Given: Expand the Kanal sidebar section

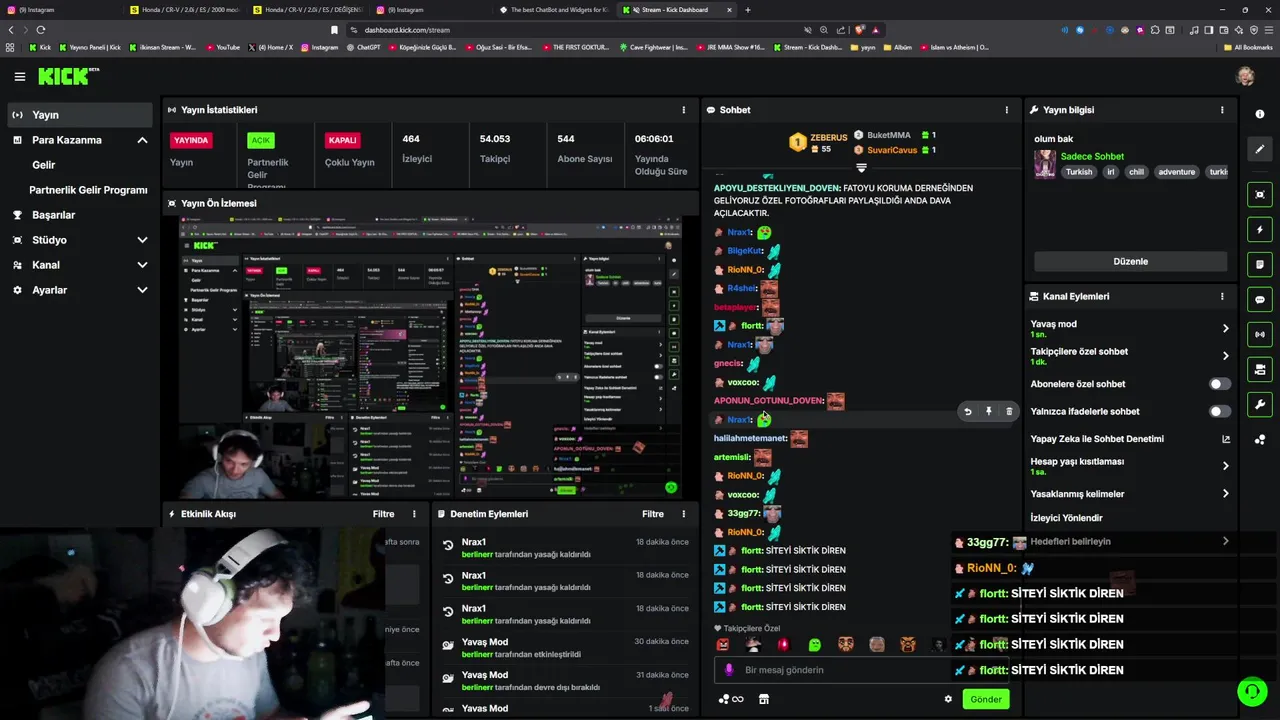Looking at the screenshot, I should (142, 265).
